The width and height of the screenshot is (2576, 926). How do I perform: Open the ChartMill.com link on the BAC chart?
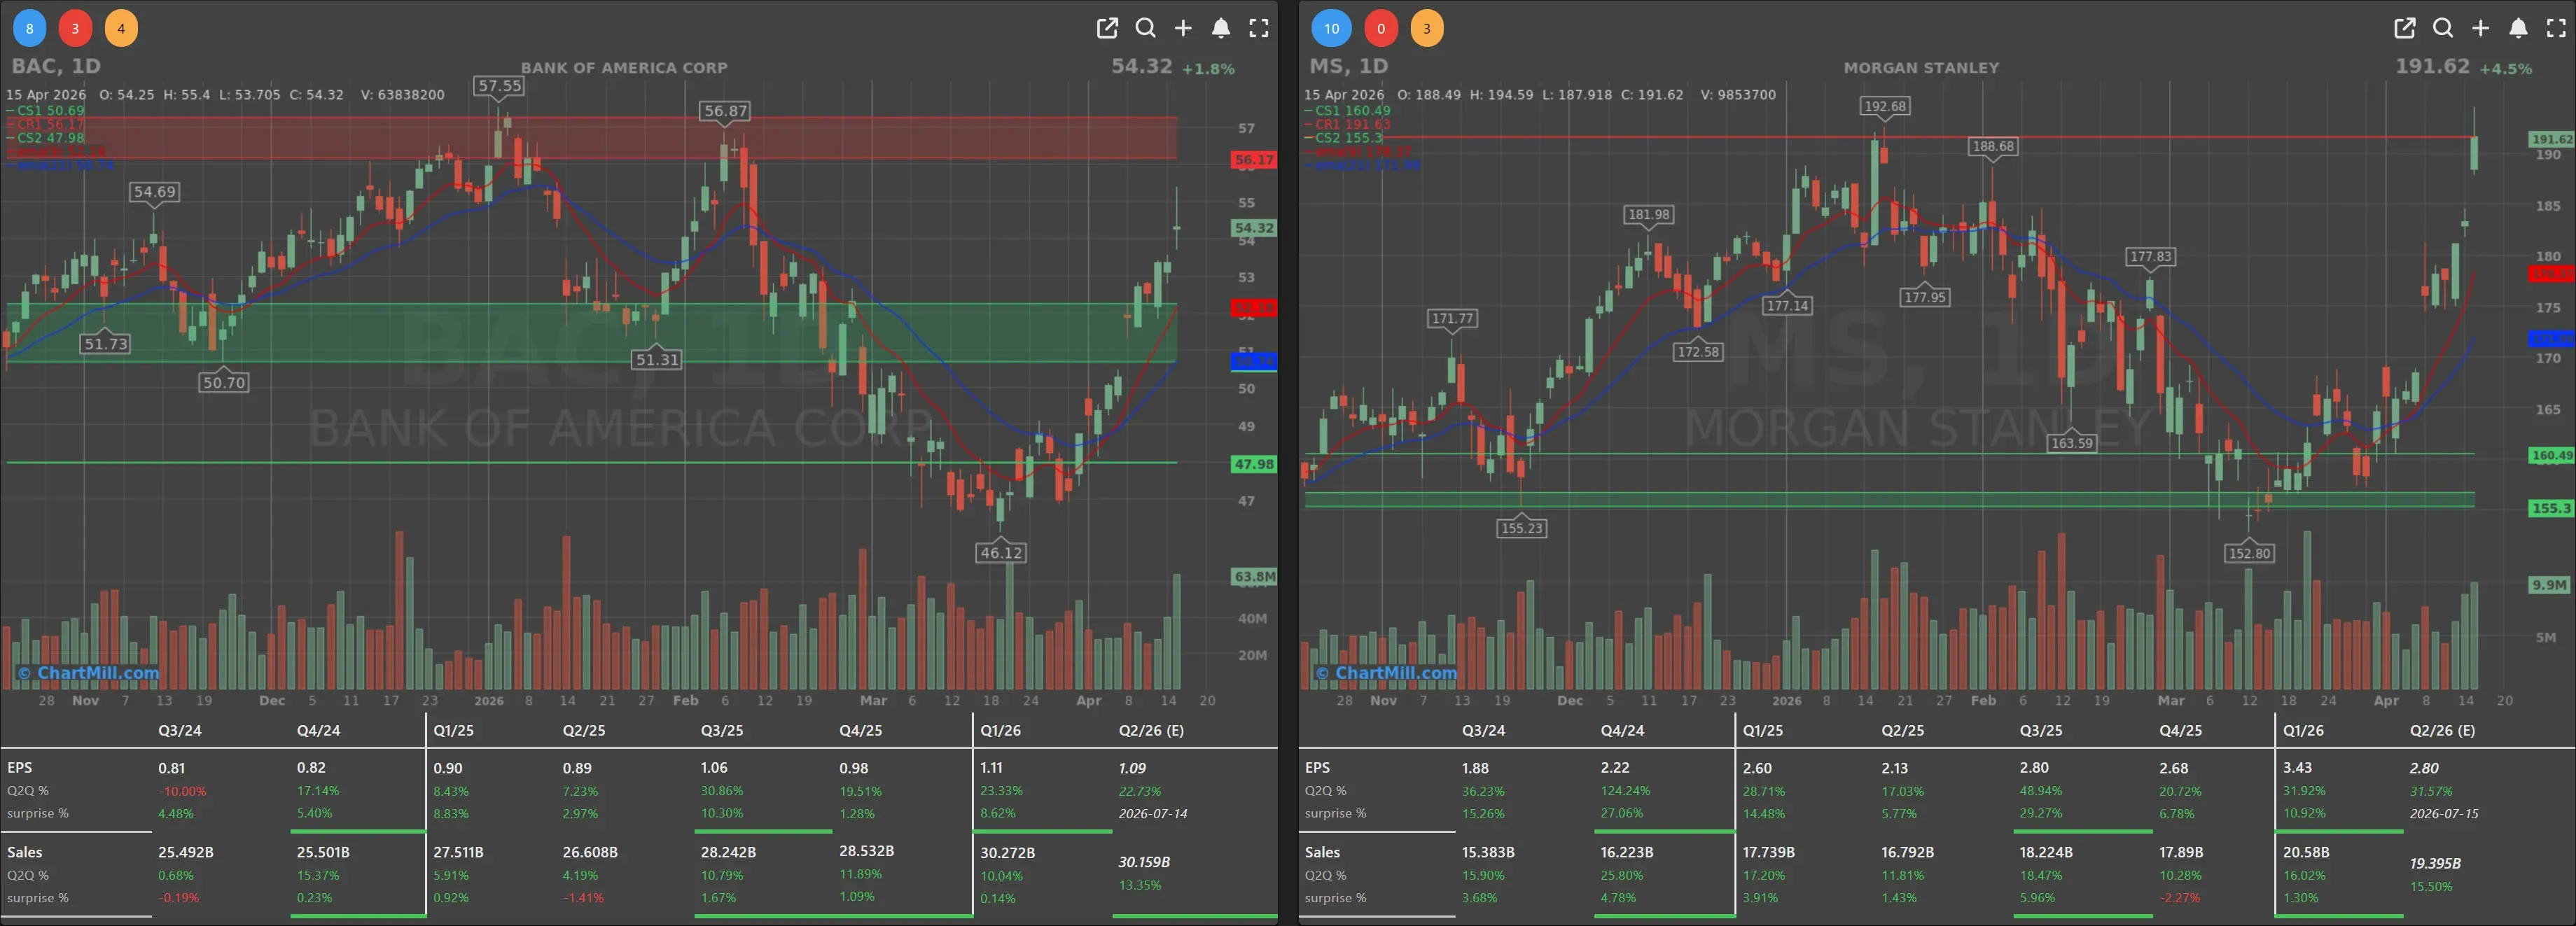88,673
